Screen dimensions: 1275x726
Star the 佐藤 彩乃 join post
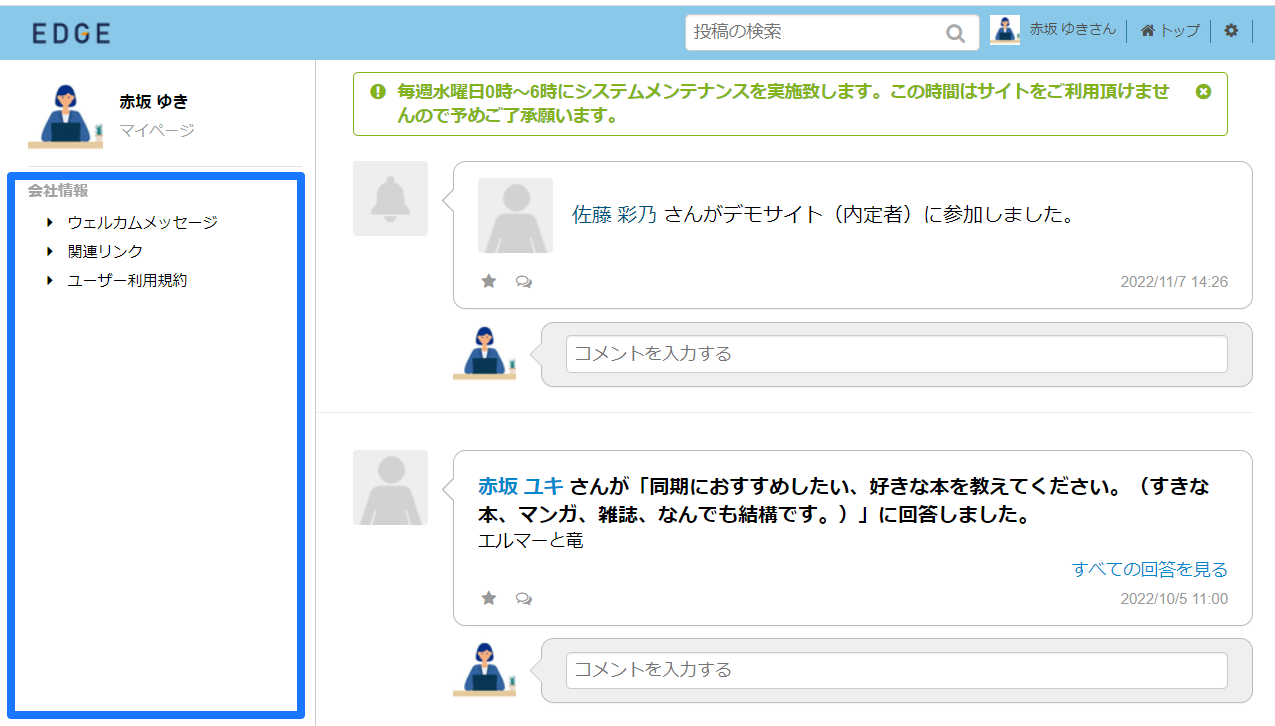coord(489,282)
